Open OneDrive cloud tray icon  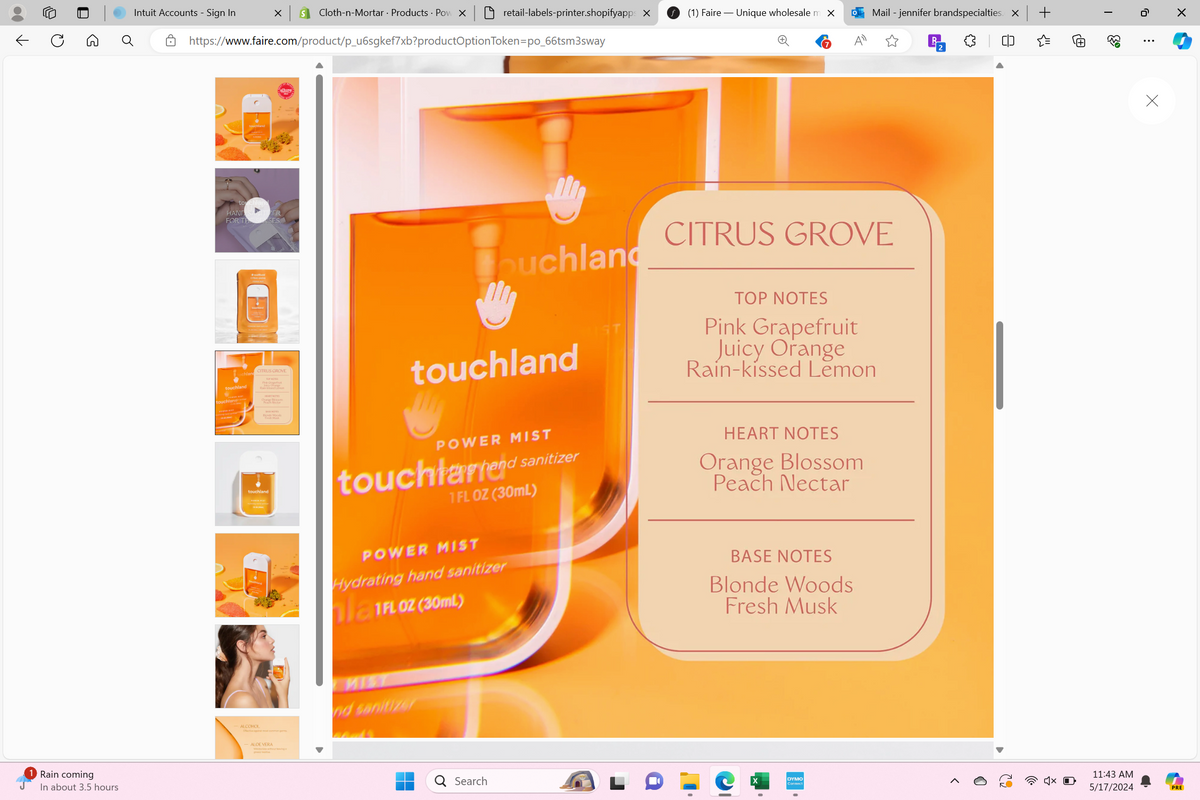(x=980, y=780)
